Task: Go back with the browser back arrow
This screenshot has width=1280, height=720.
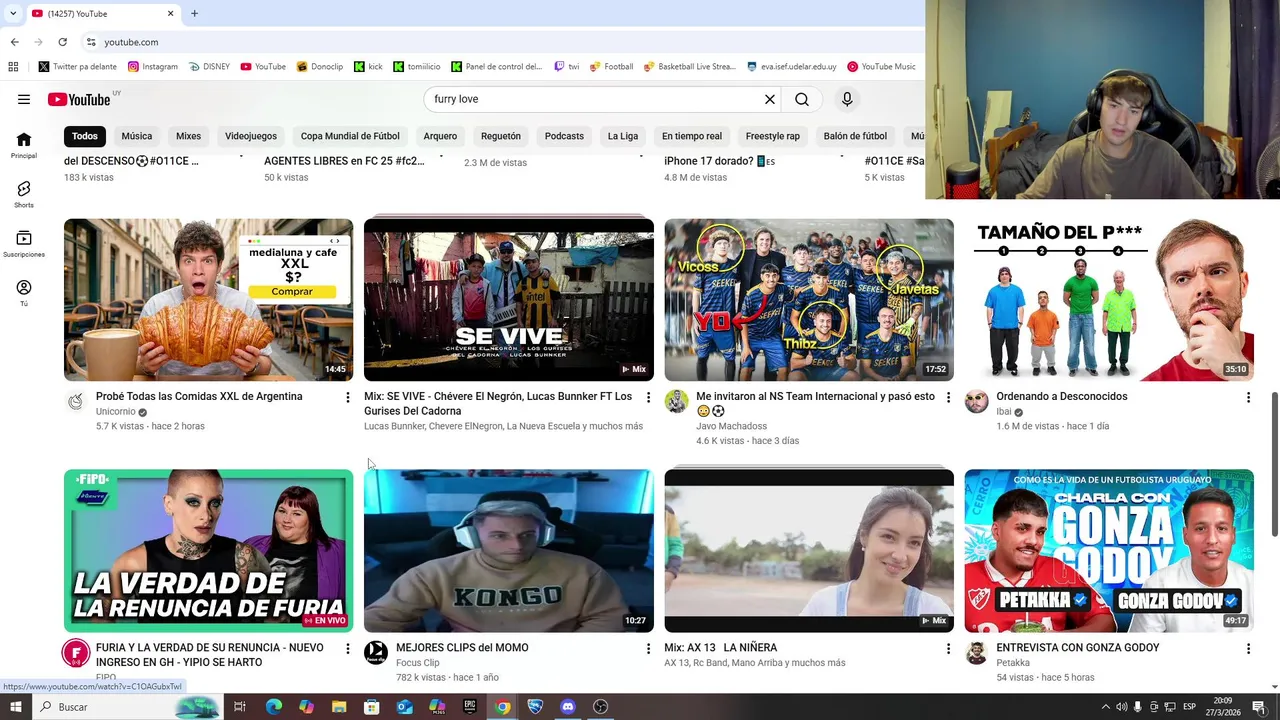Action: 14,42
